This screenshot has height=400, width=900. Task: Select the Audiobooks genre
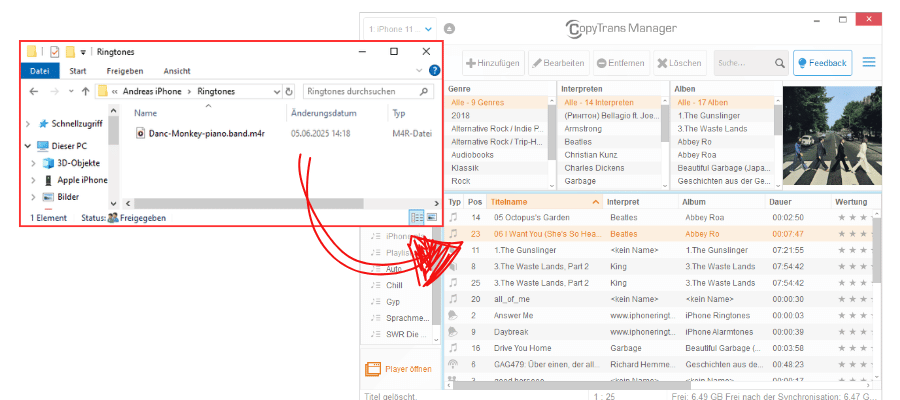click(472, 155)
